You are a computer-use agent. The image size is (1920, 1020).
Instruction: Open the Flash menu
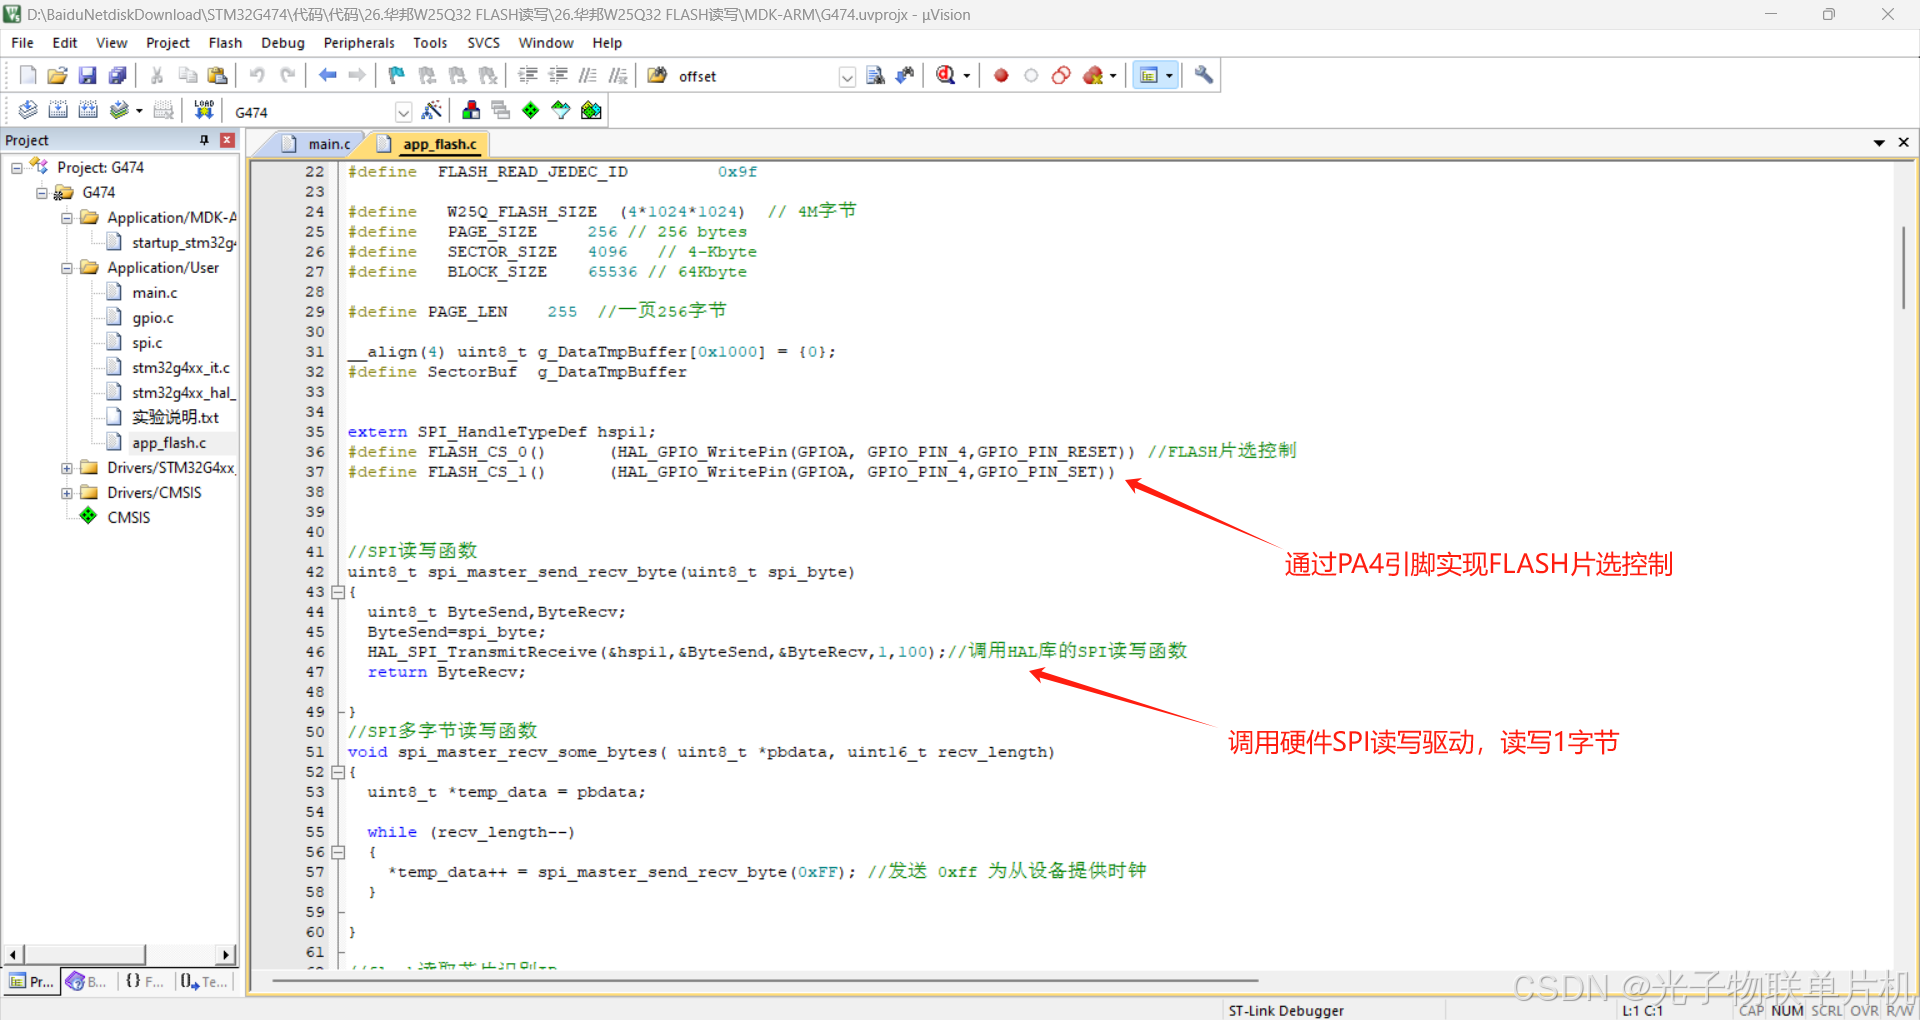(x=225, y=43)
